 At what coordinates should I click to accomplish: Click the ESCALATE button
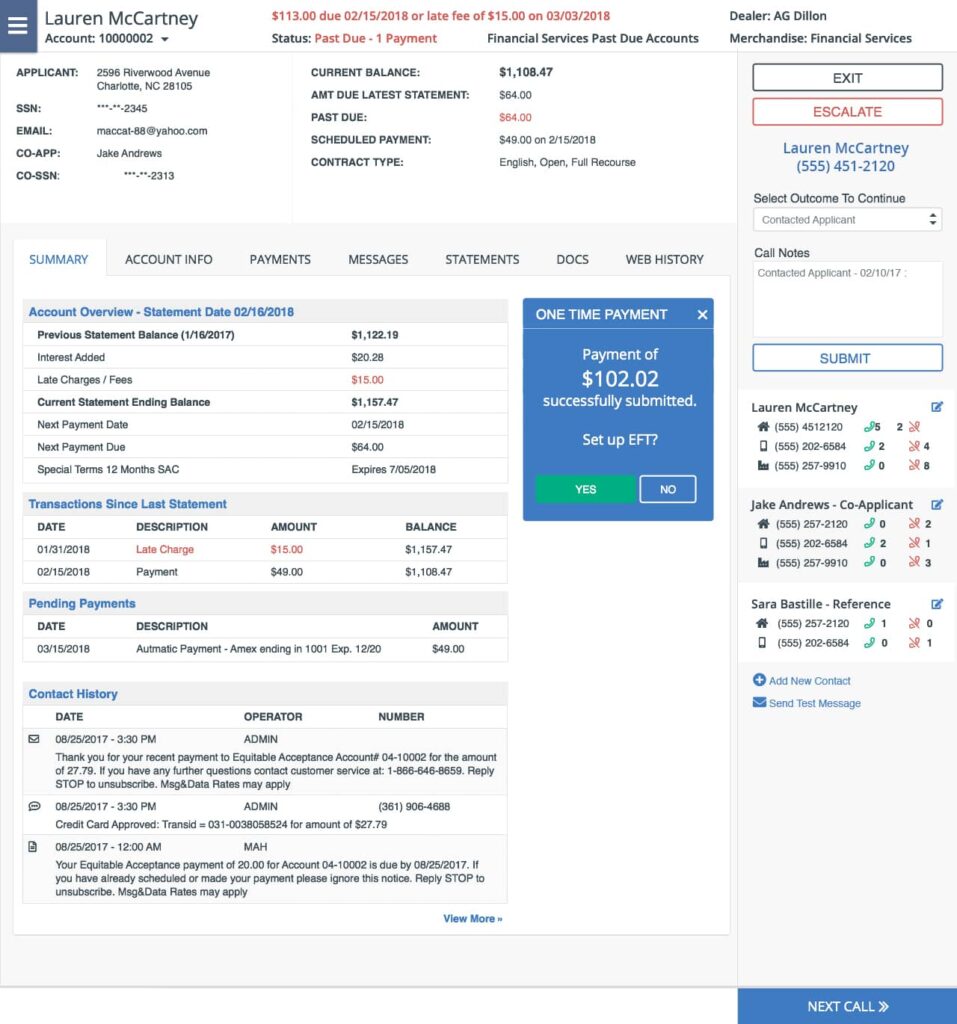point(847,111)
